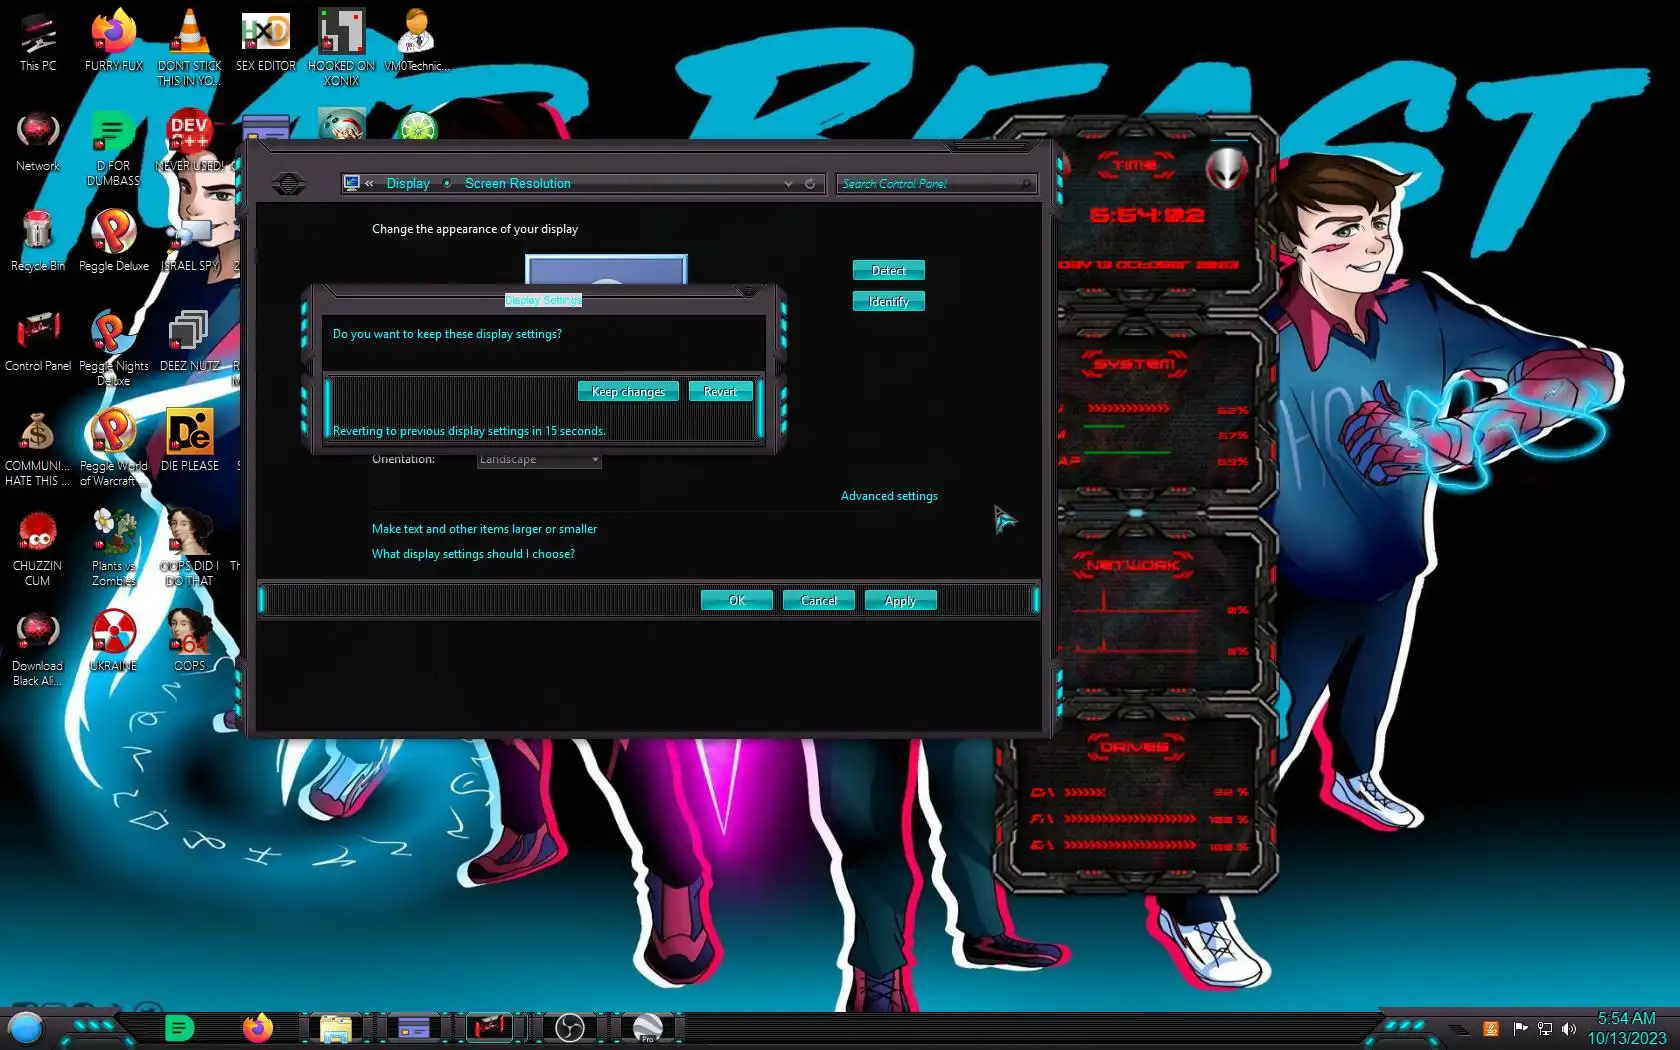This screenshot has height=1050, width=1680.
Task: Click the back navigation button in Control Panel
Action: (x=289, y=184)
